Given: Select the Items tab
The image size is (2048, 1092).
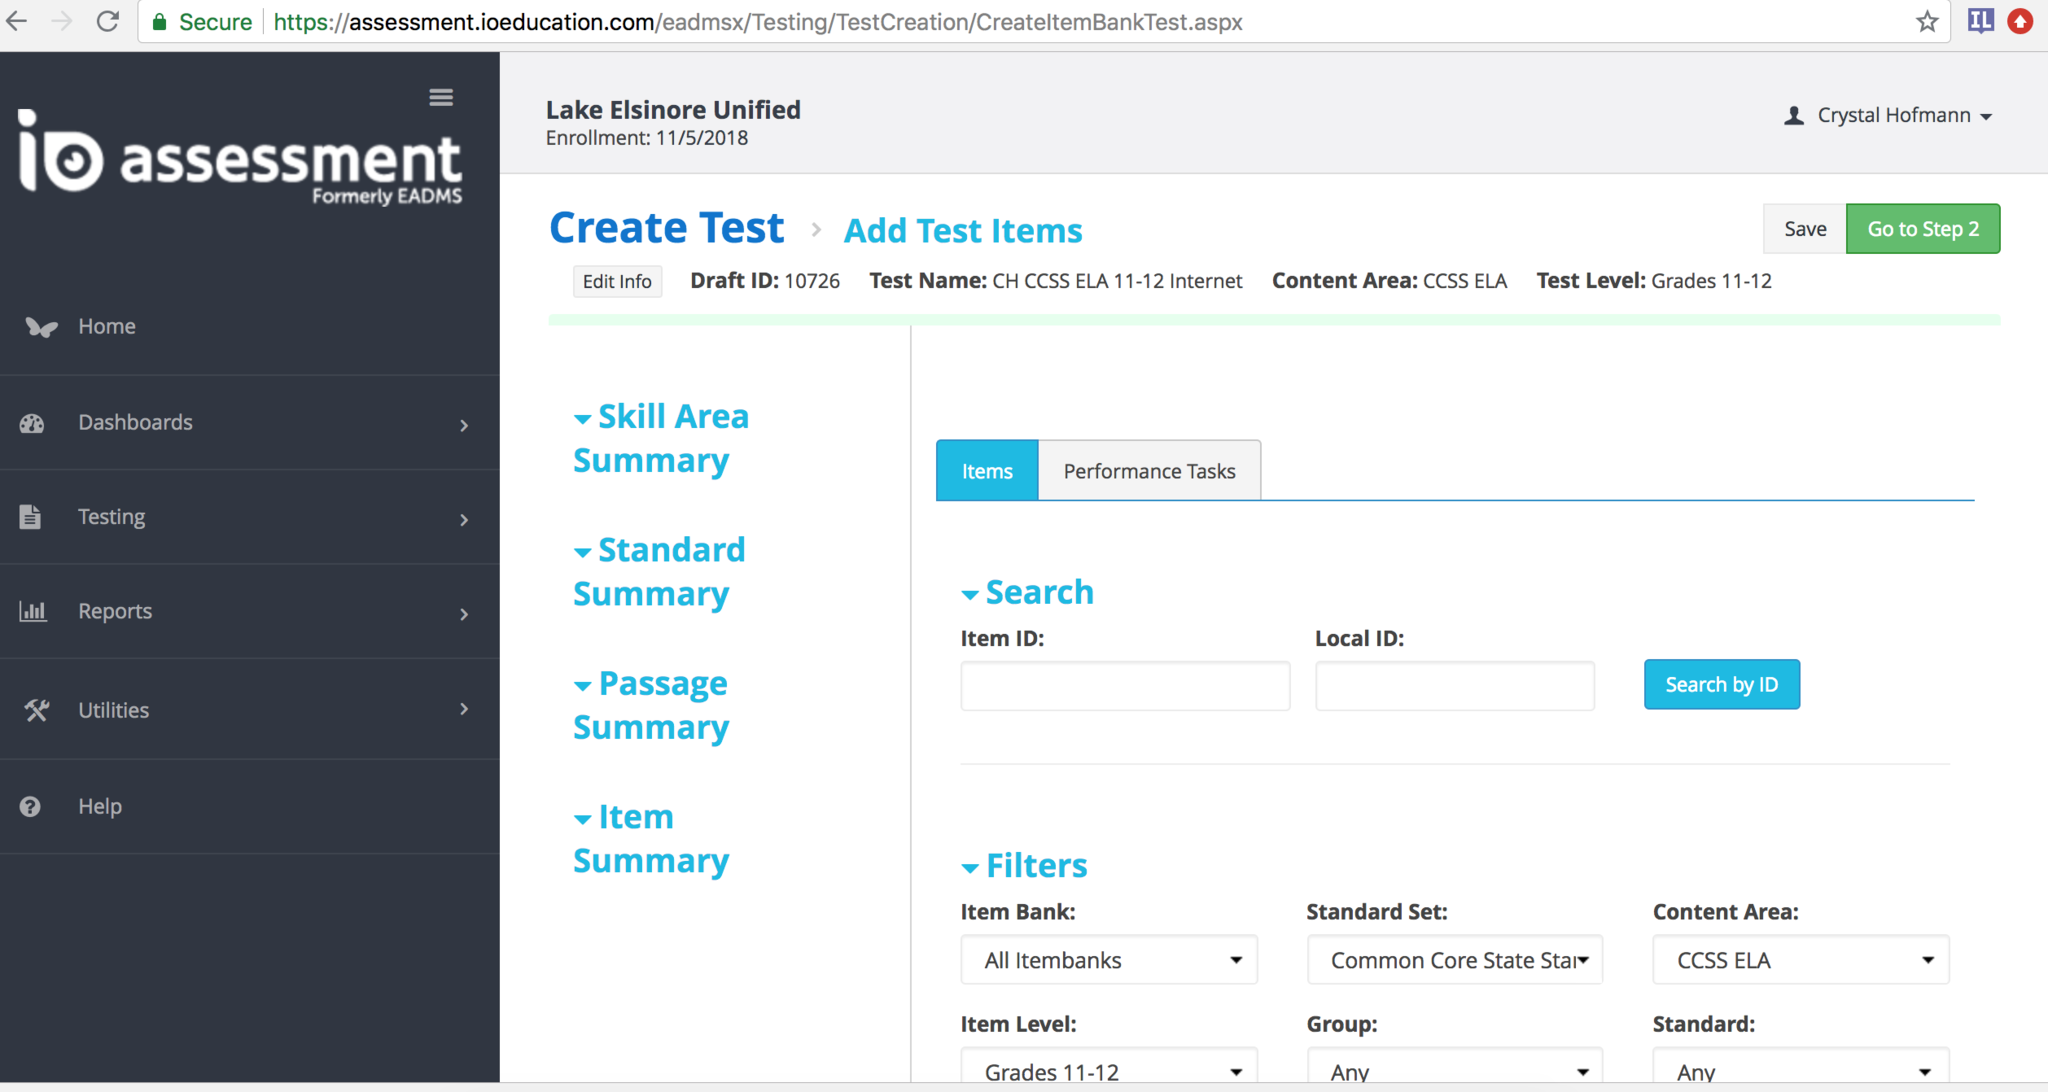Looking at the screenshot, I should coord(987,471).
